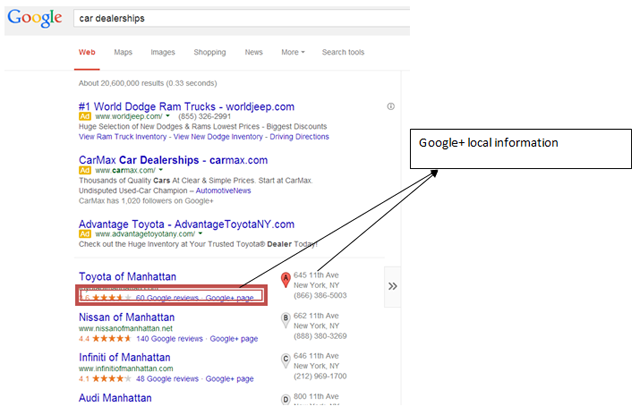This screenshot has height=406, width=640.
Task: Open the Maps tab
Action: click(x=123, y=52)
